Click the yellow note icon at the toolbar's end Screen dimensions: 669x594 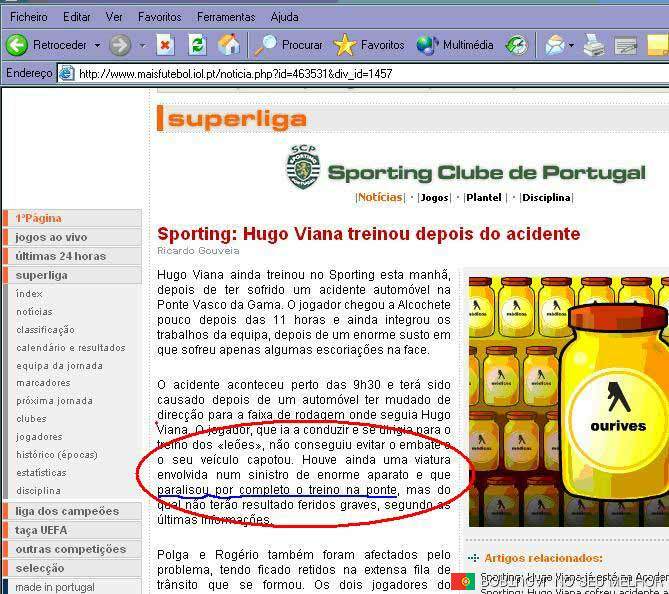(658, 45)
